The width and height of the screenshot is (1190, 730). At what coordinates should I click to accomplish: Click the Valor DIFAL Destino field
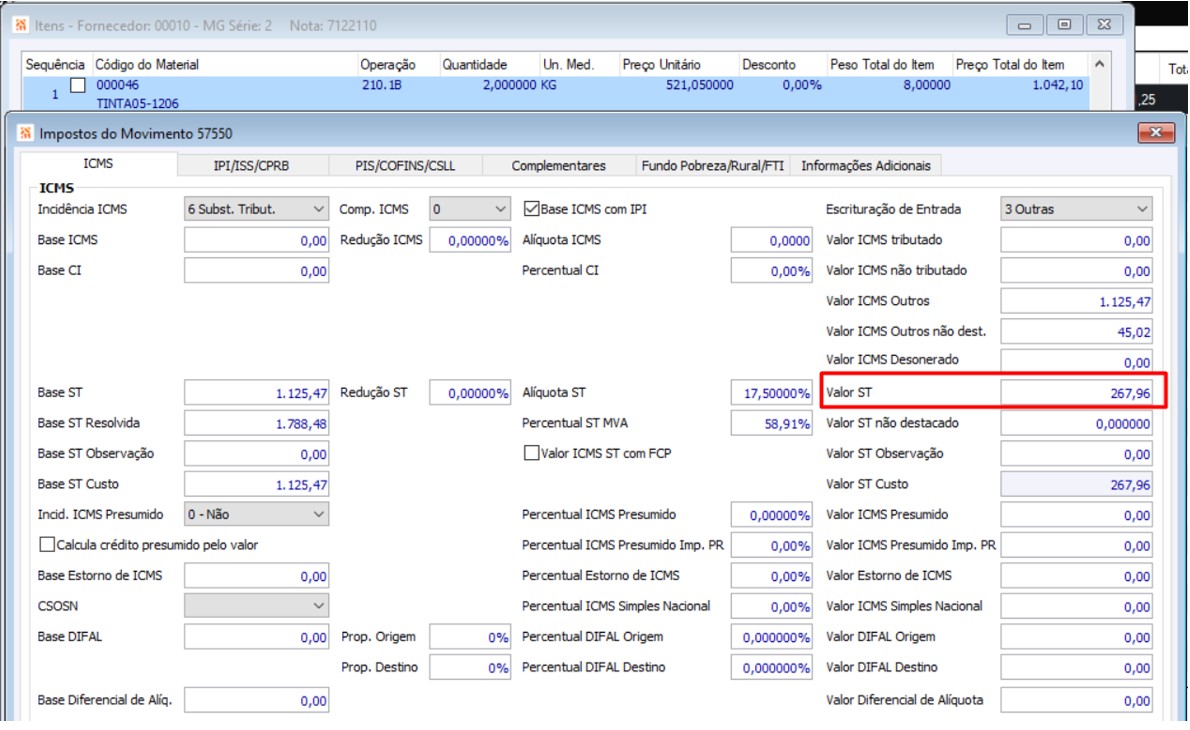click(1076, 668)
